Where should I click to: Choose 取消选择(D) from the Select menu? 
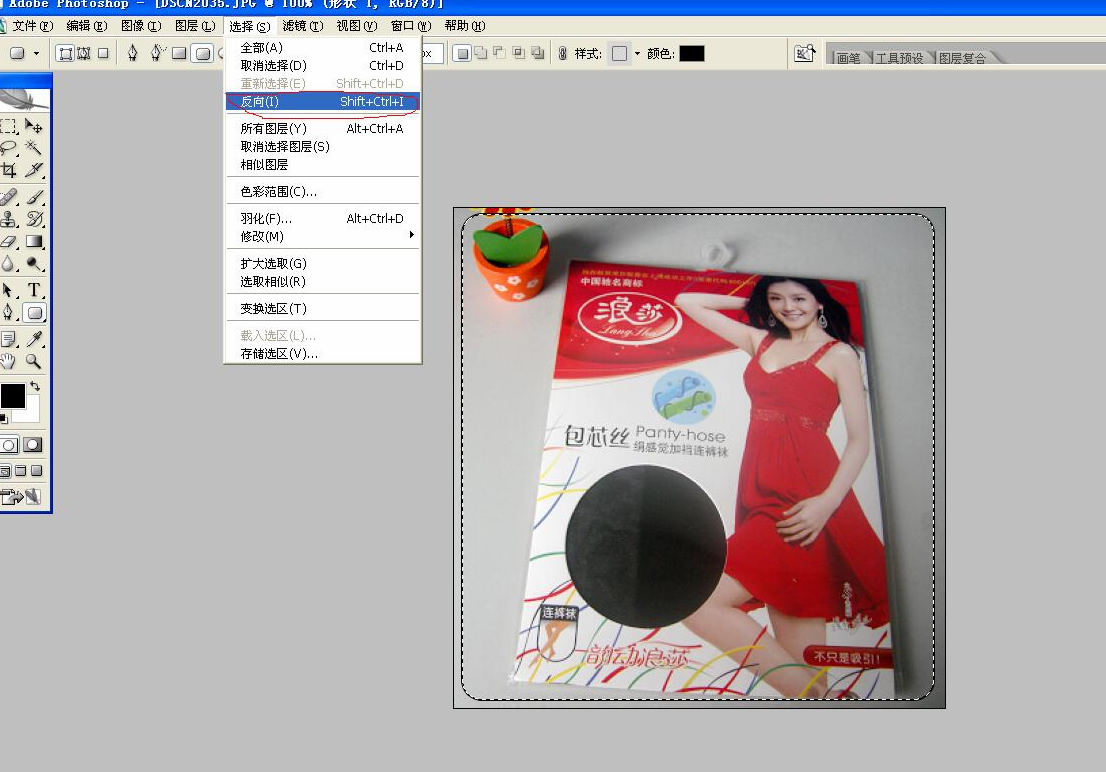[322, 66]
